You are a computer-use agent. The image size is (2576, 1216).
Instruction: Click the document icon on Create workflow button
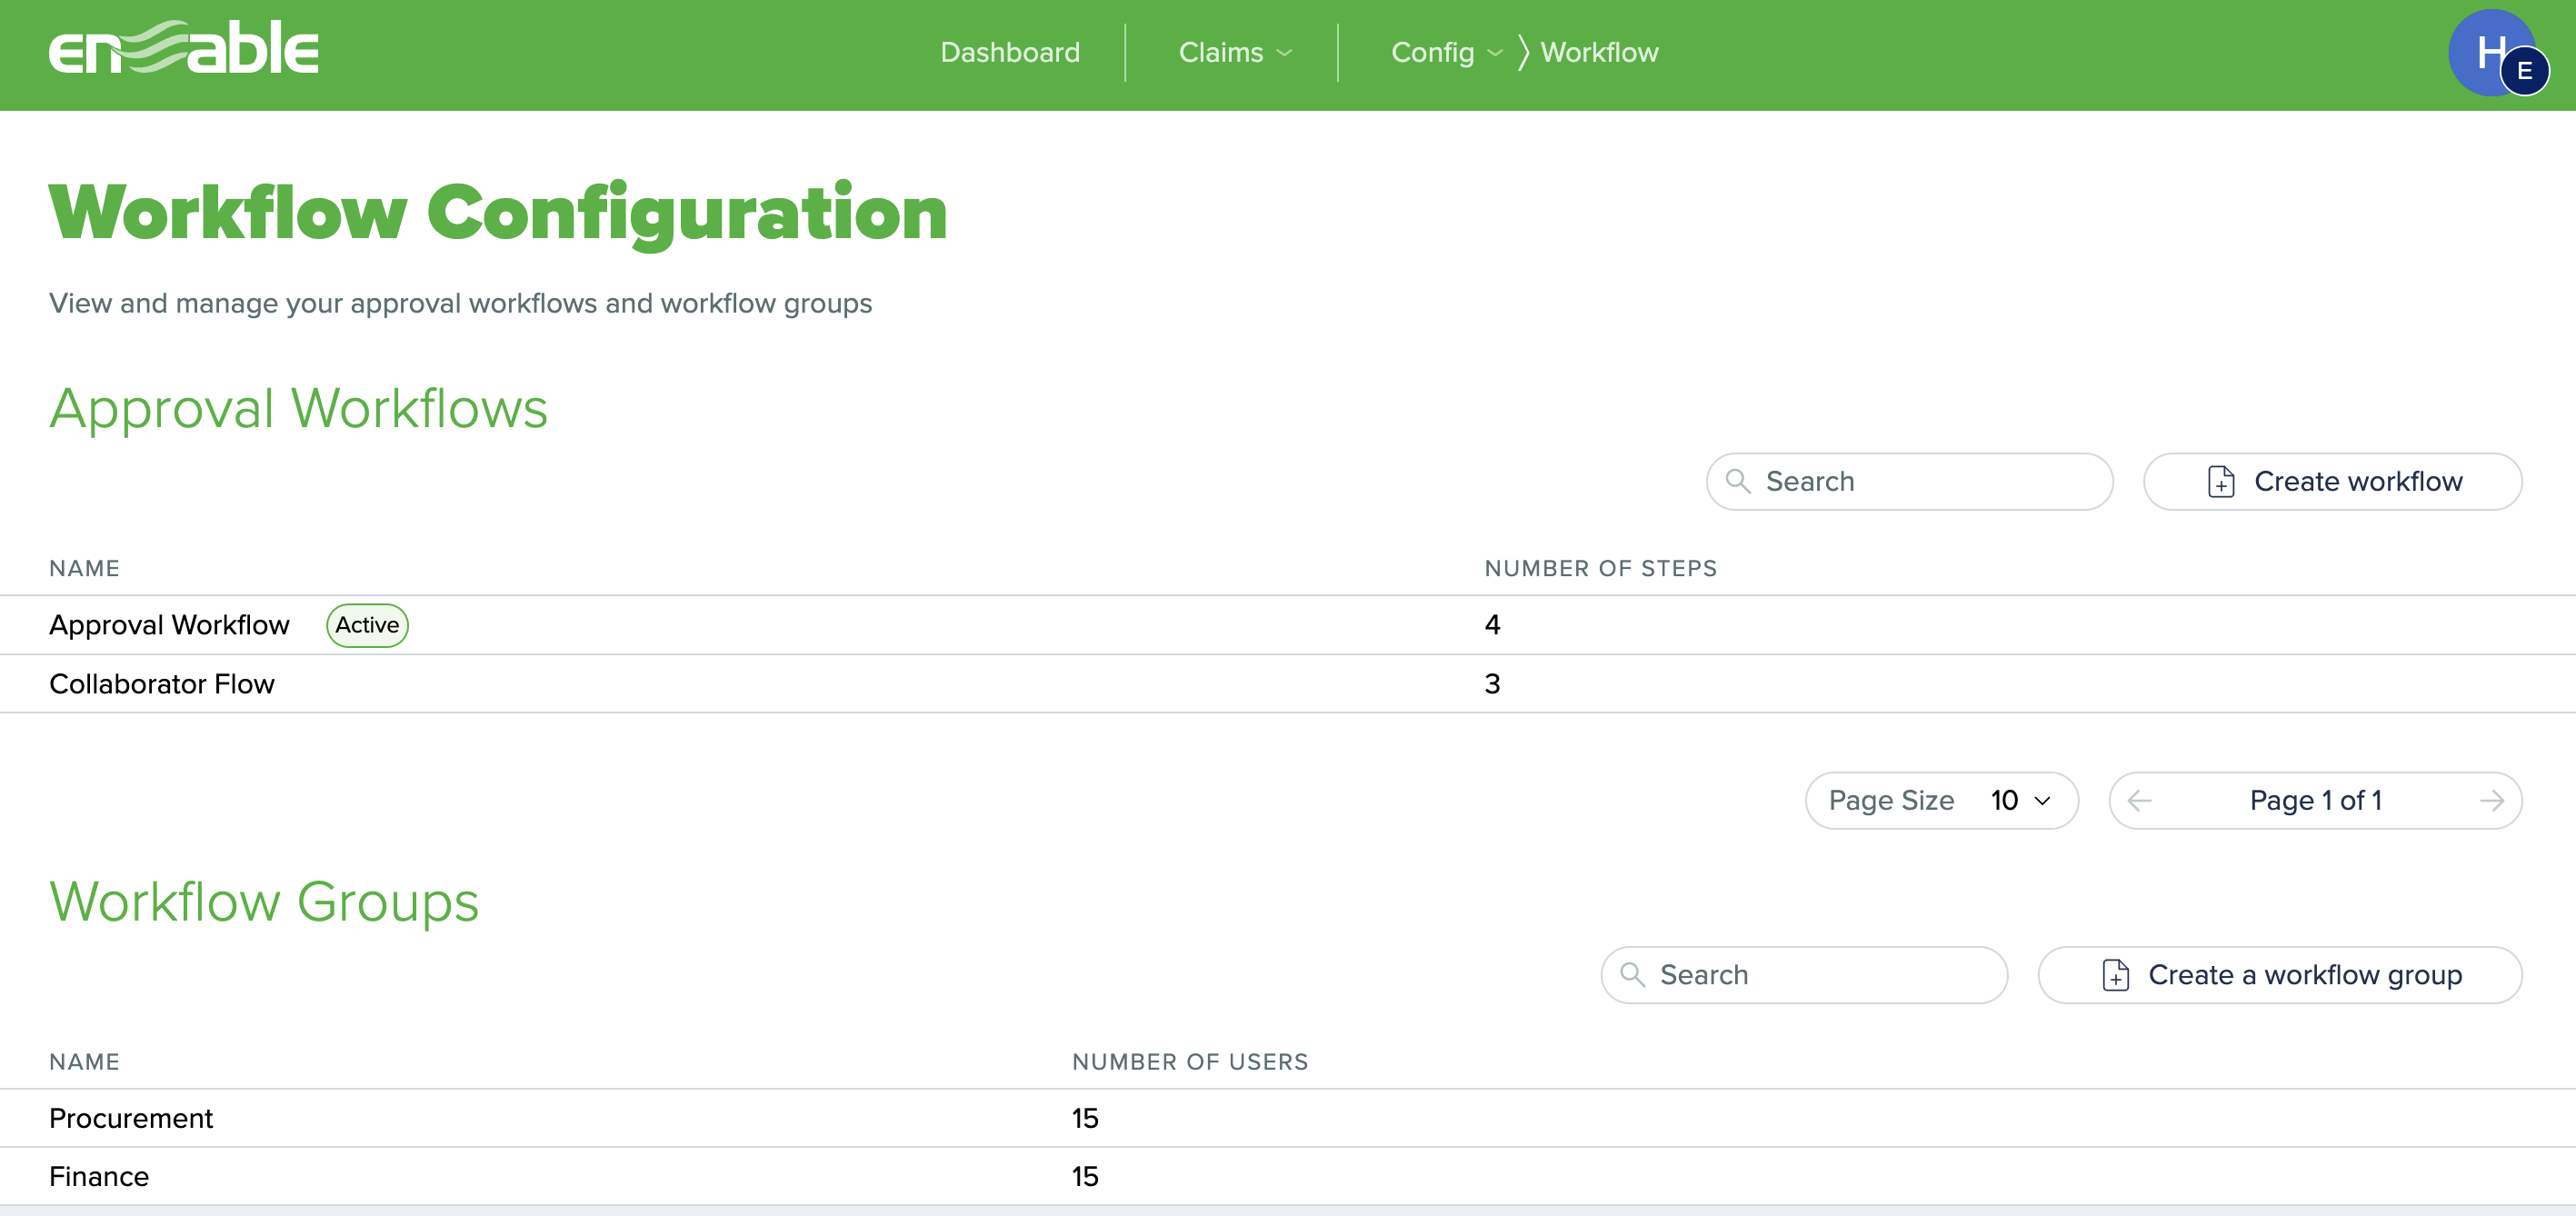pos(2221,481)
